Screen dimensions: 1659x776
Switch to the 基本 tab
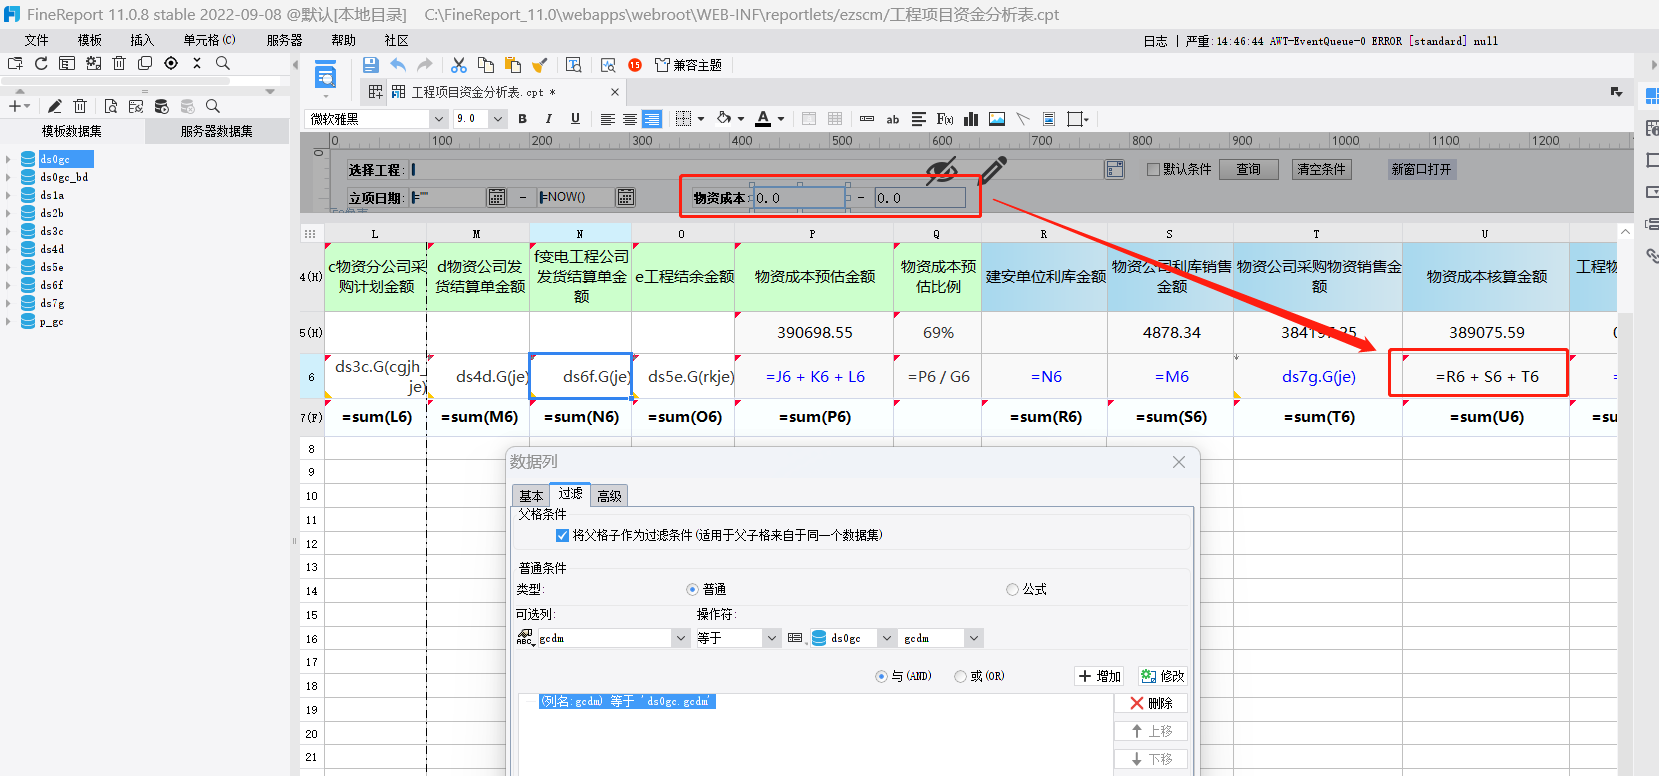531,496
